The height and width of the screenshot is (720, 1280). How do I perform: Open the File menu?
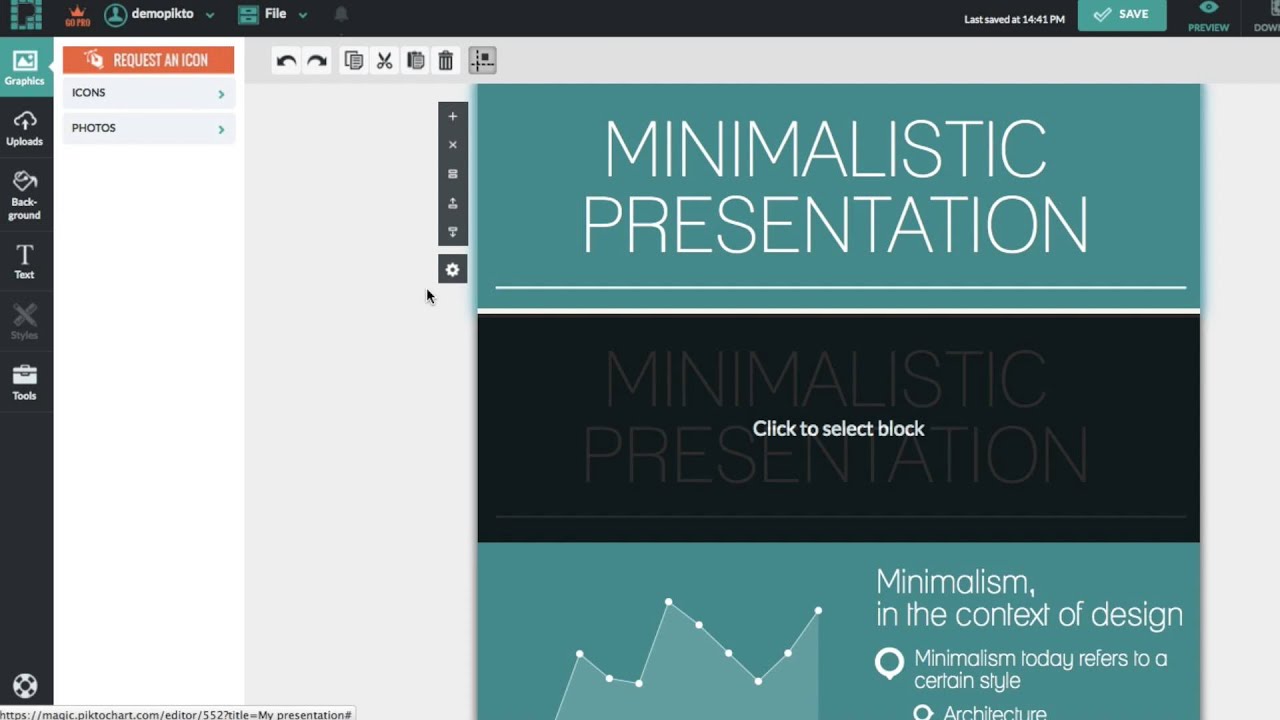(275, 14)
